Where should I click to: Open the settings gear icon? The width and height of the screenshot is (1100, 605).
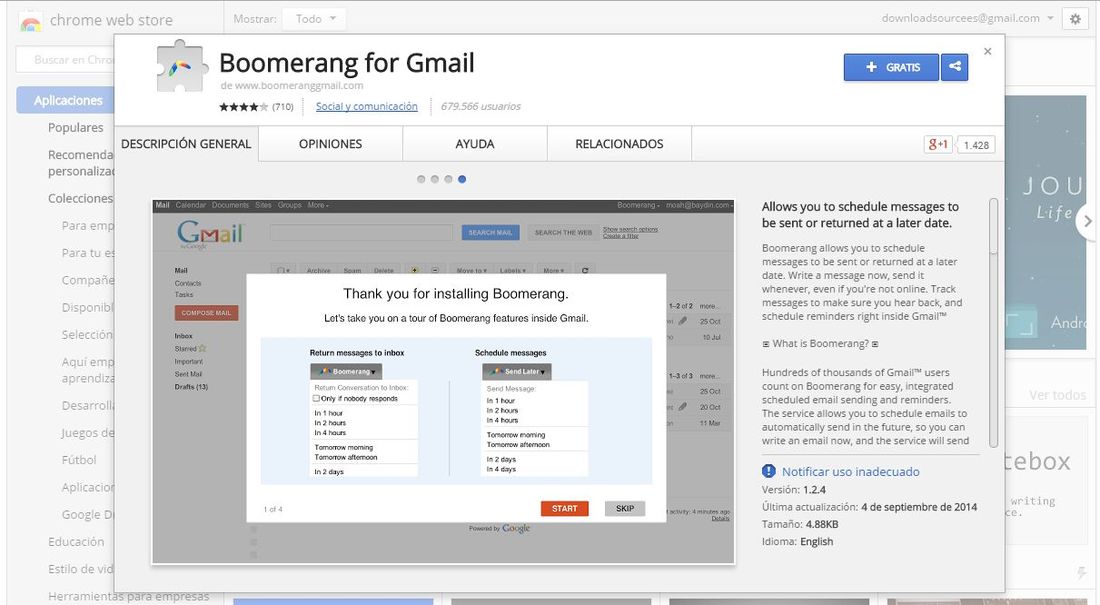coord(1075,19)
